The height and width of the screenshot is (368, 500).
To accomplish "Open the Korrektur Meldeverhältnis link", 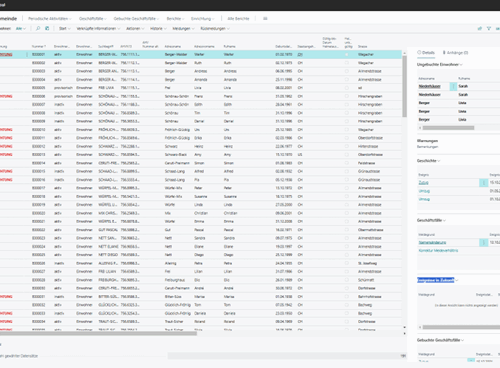I will coord(438,251).
